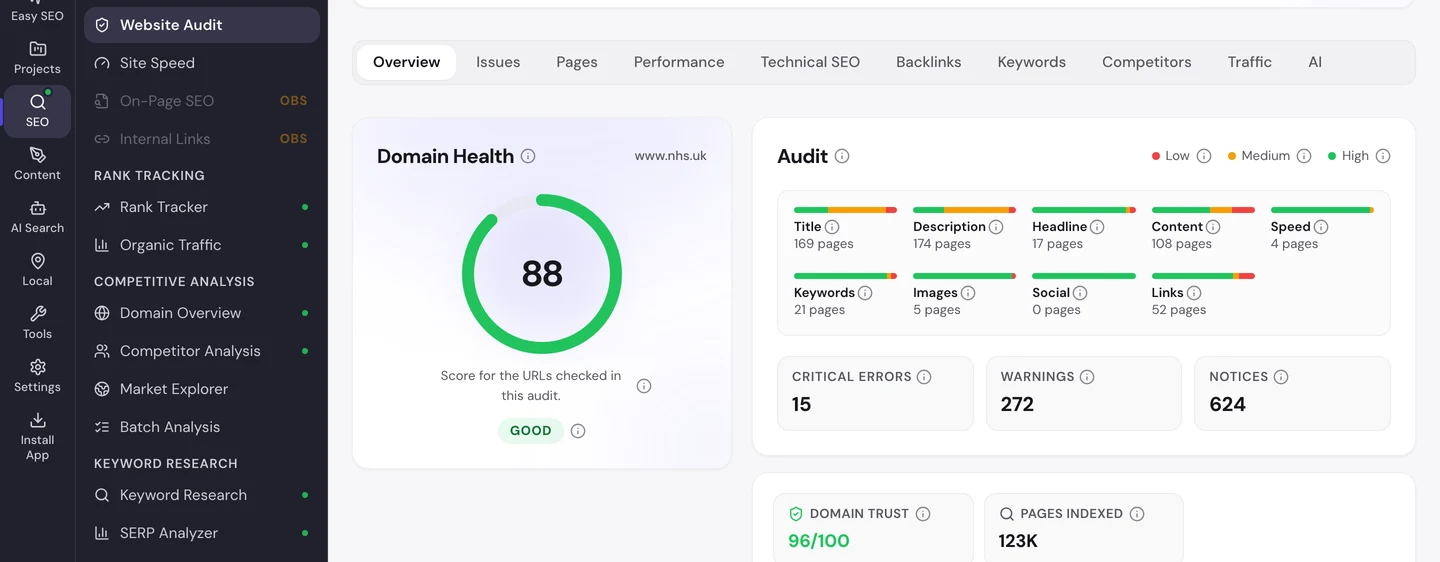Open Internal Links sidebar item
1440x562 pixels.
coord(202,139)
